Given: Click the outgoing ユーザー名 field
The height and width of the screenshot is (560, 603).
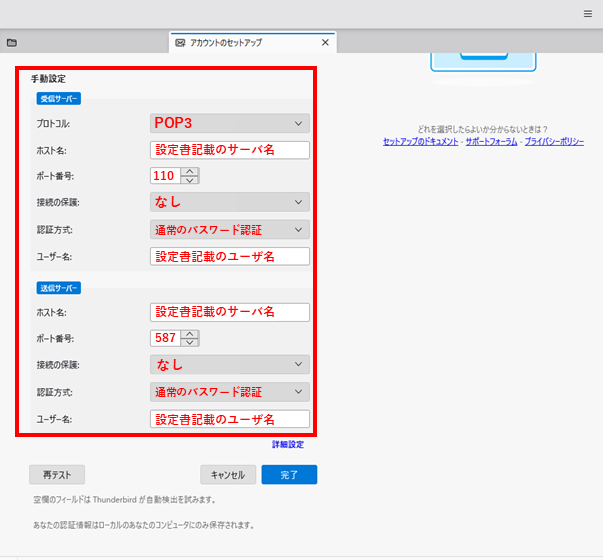Looking at the screenshot, I should click(x=229, y=418).
